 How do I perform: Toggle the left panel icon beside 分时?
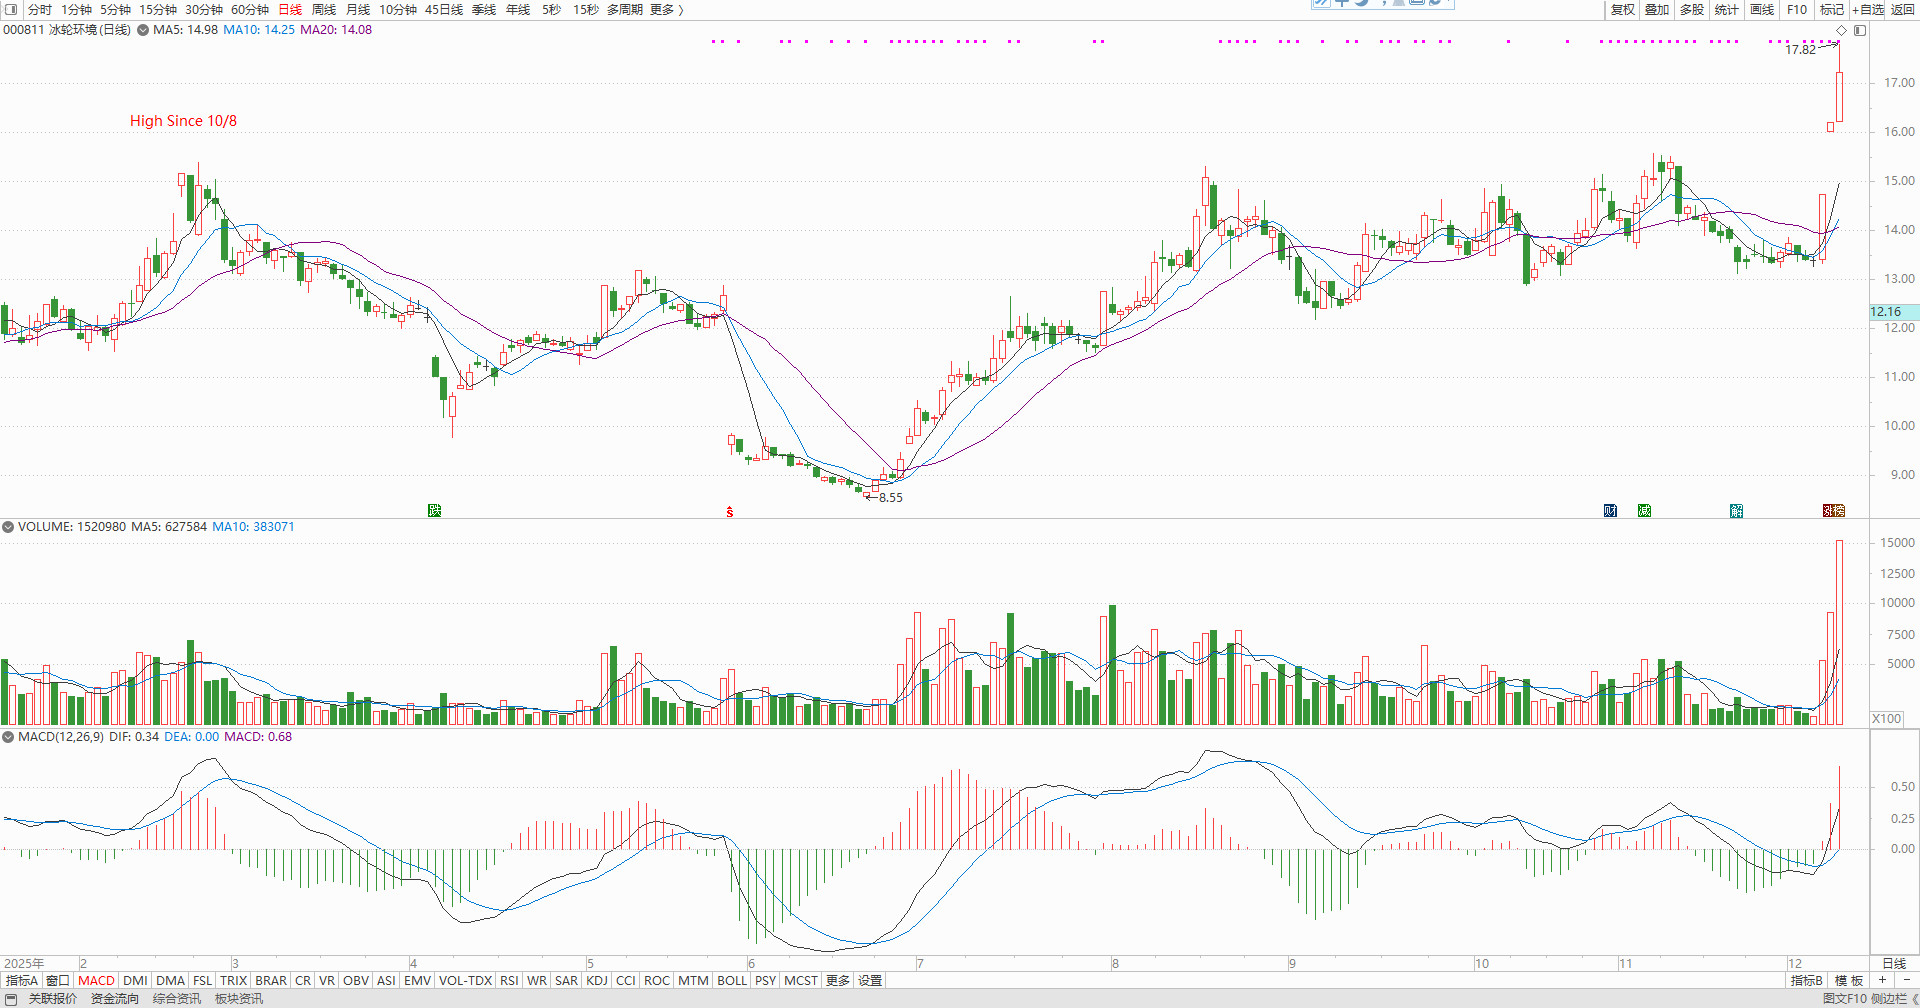[x=11, y=10]
